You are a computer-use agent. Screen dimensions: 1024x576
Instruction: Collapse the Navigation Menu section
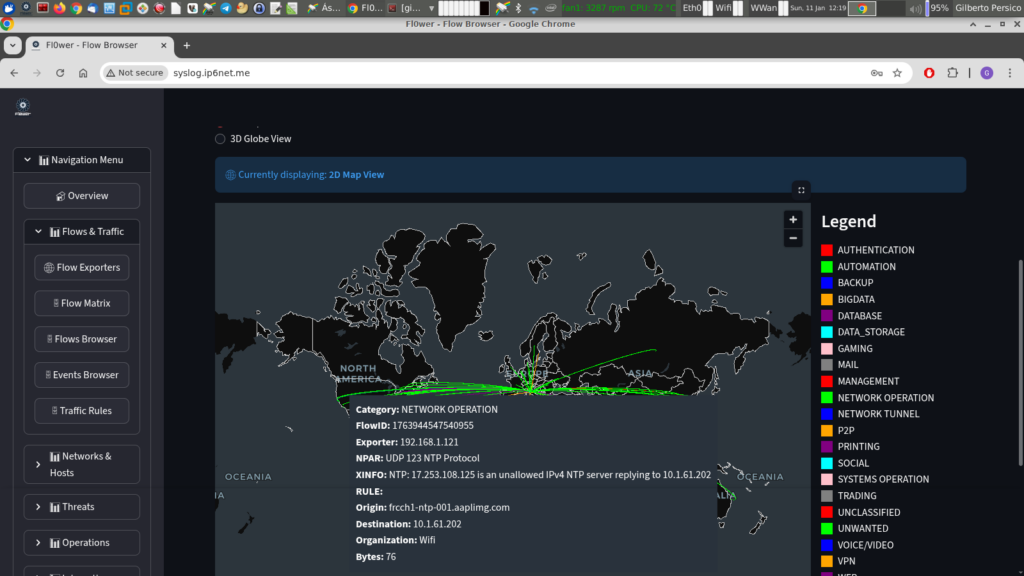click(28, 160)
